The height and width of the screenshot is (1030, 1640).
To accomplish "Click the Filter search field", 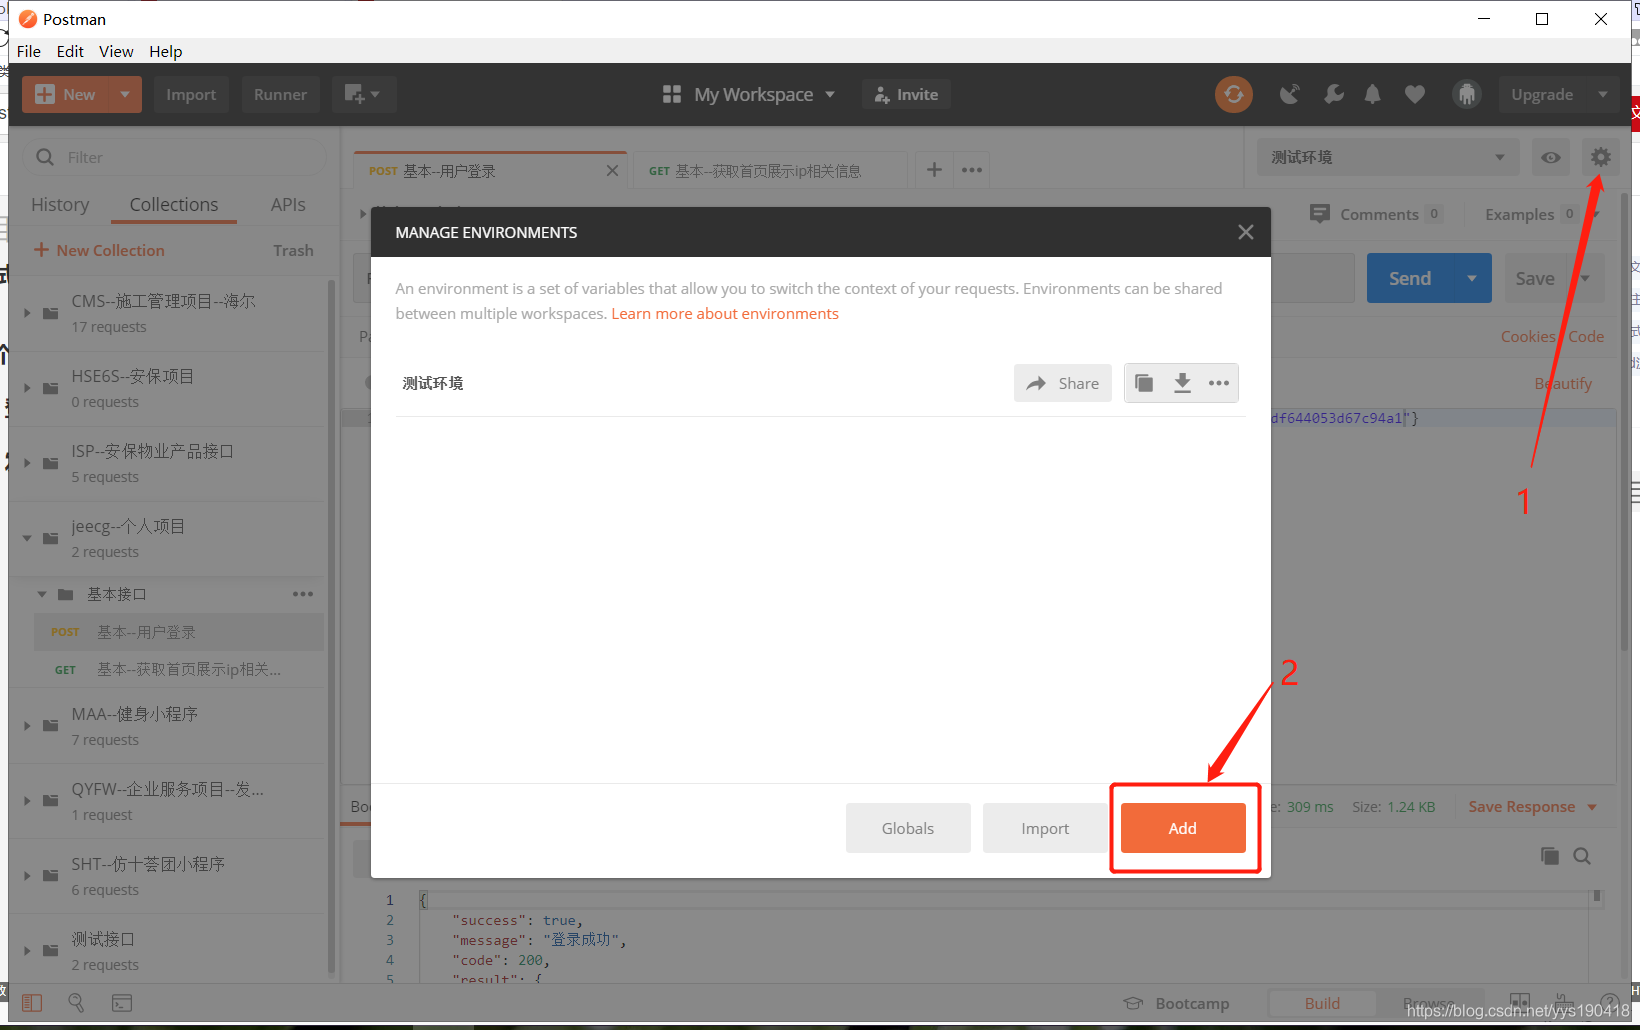I will point(175,157).
